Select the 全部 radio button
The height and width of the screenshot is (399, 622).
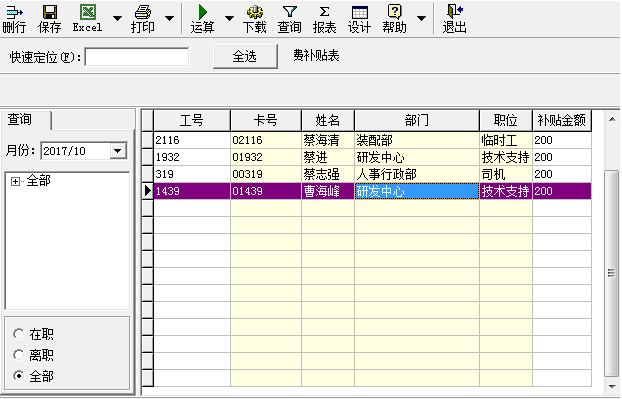(x=18, y=376)
